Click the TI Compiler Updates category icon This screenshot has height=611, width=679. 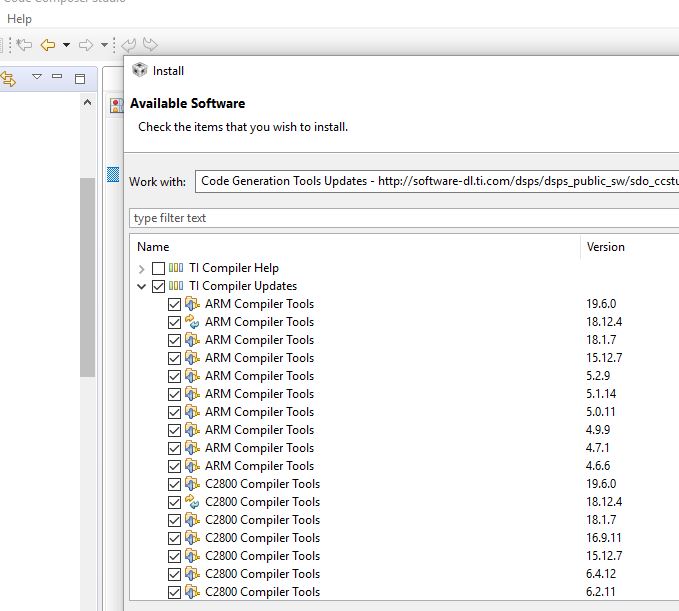click(x=176, y=285)
